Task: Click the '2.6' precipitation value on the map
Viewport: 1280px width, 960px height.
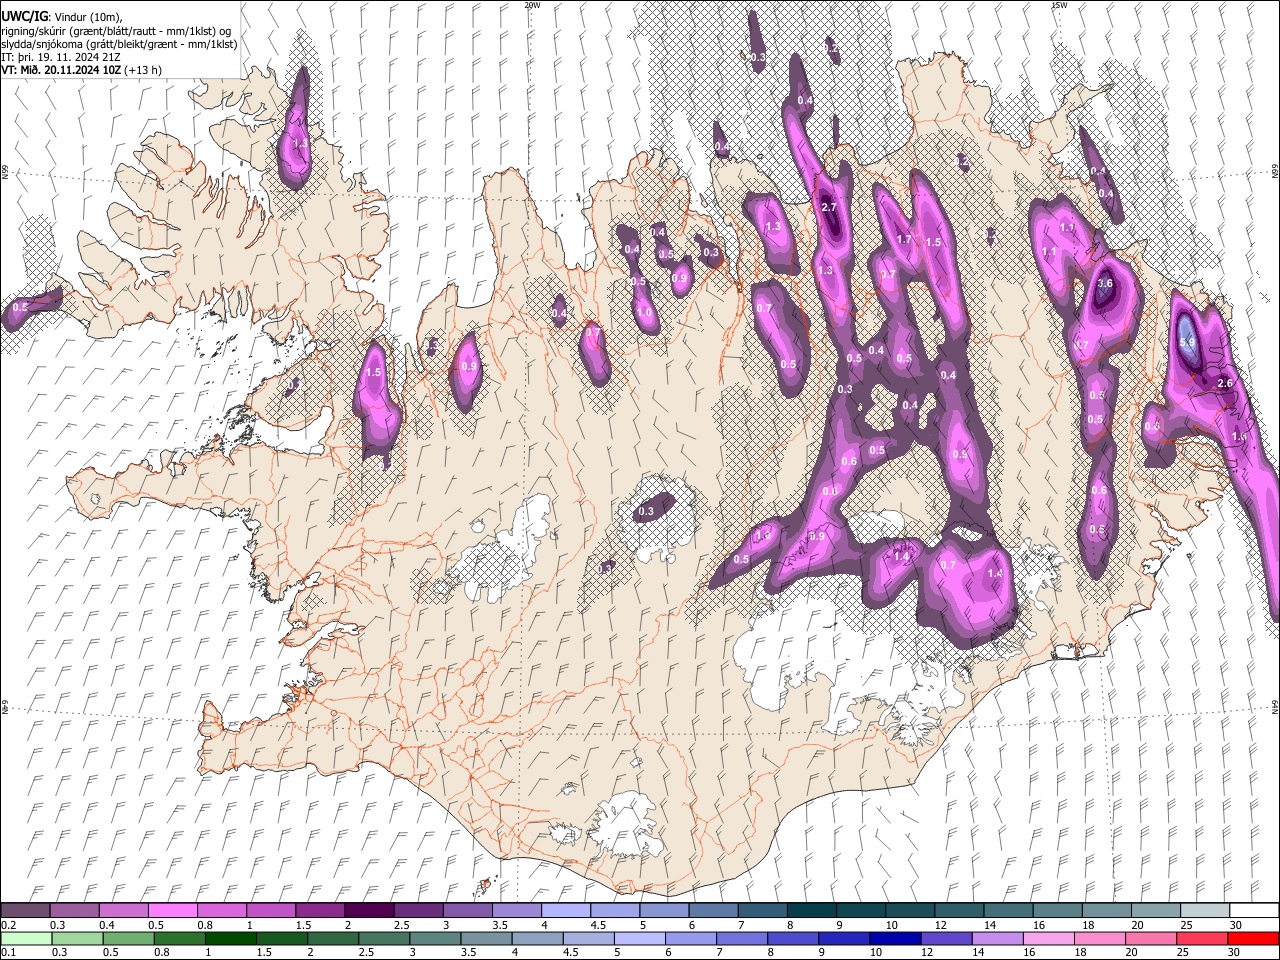Action: [x=1227, y=384]
